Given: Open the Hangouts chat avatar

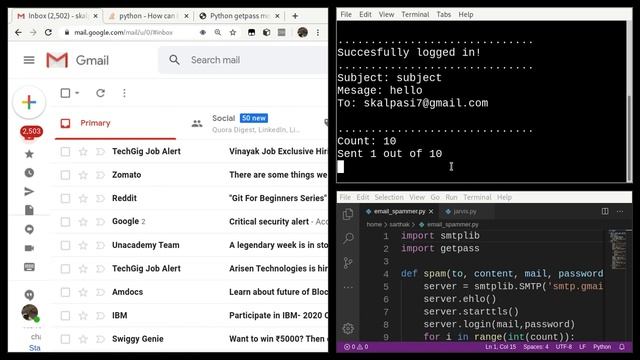Looking at the screenshot, I should pyautogui.click(x=29, y=313).
